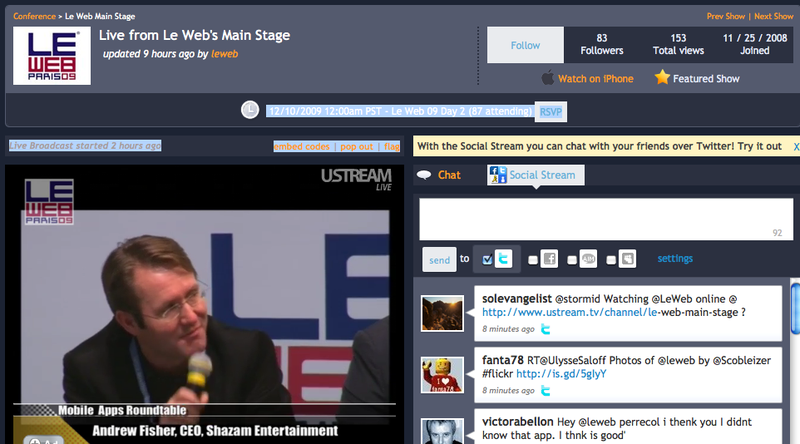
Task: Click the message text box
Action: pos(602,218)
